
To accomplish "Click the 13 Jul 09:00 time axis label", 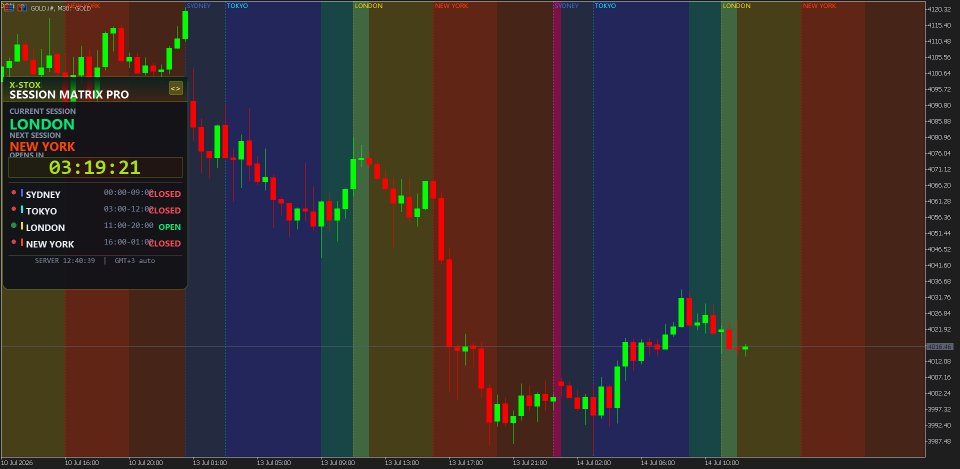I will pos(337,462).
